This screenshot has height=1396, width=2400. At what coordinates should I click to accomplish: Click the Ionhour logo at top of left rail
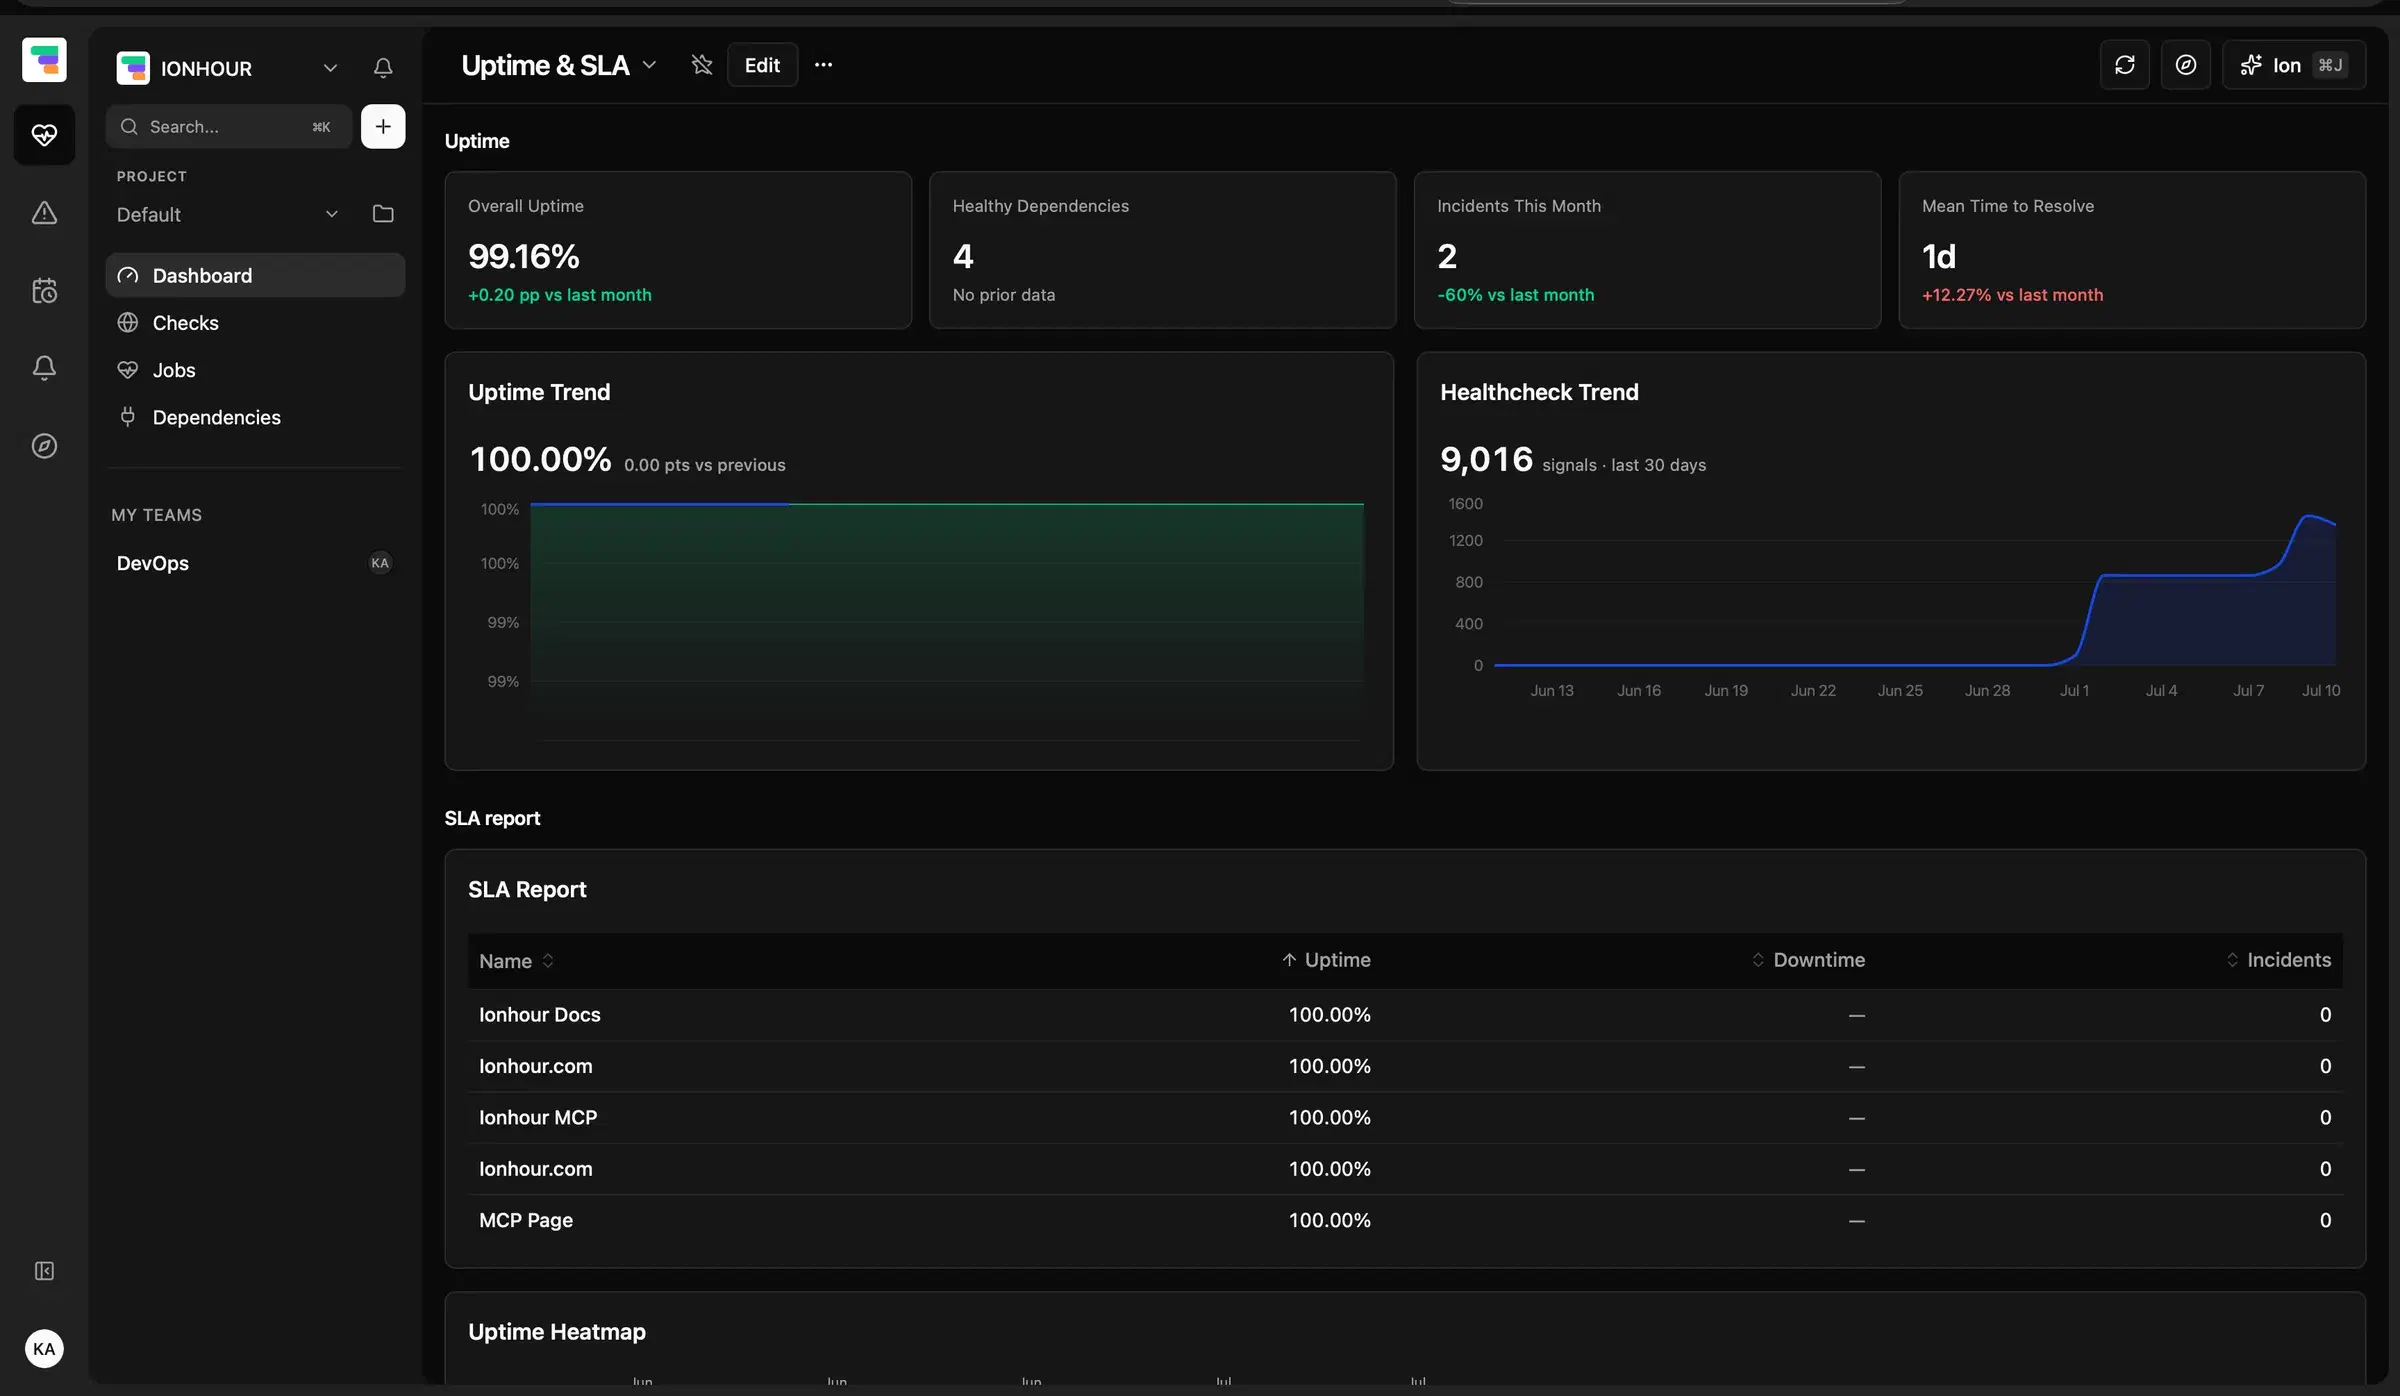[x=44, y=60]
